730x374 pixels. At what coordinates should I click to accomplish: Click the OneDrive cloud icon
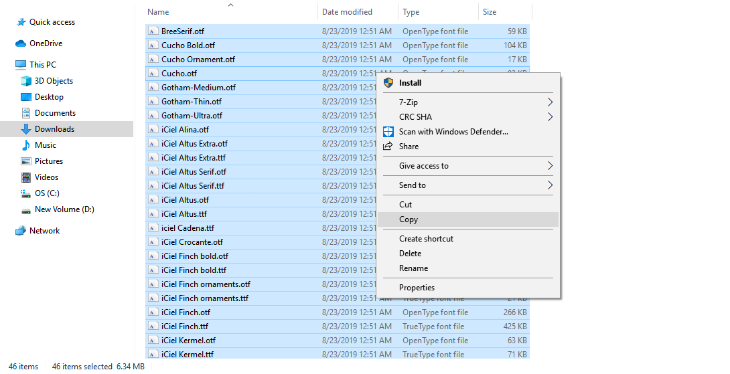(20, 43)
